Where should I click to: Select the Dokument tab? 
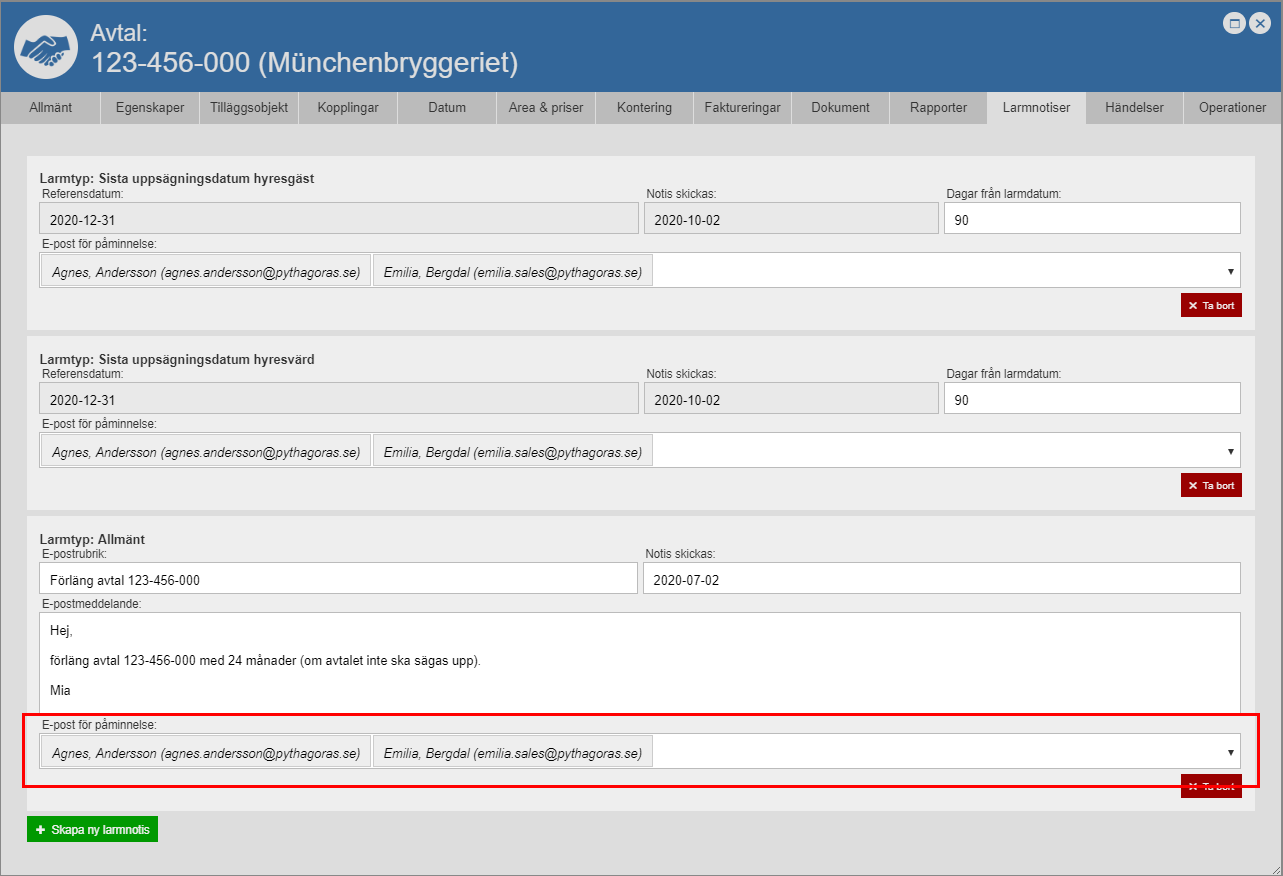[840, 108]
